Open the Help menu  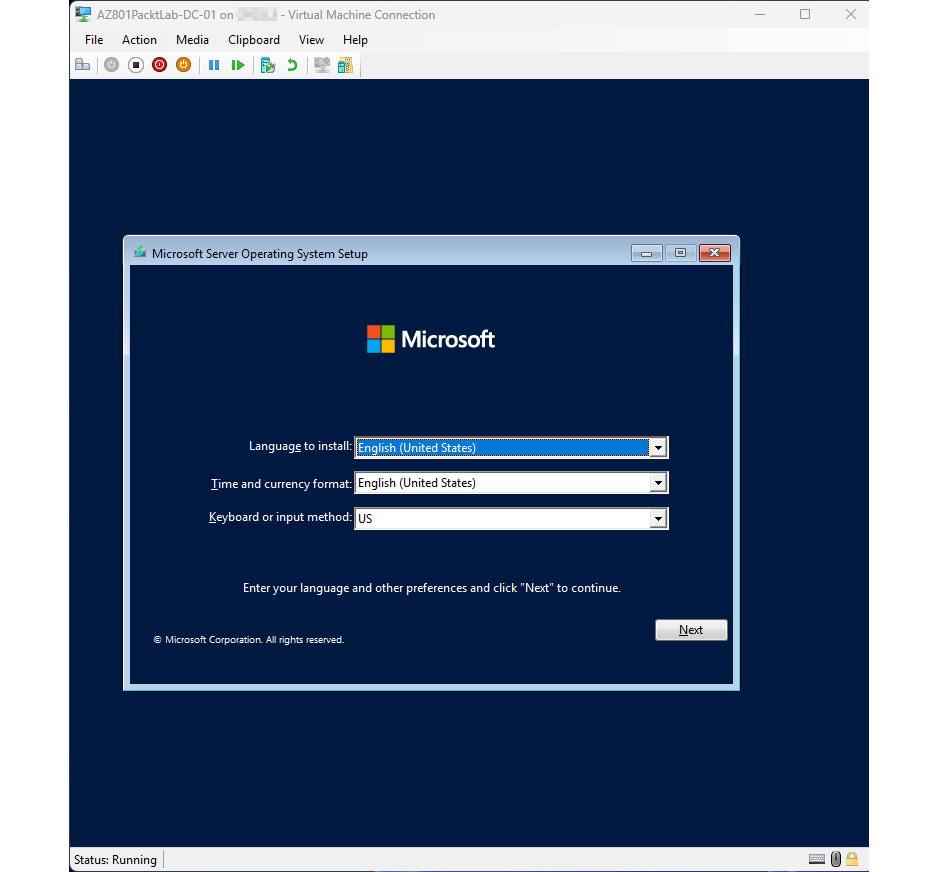pyautogui.click(x=355, y=40)
